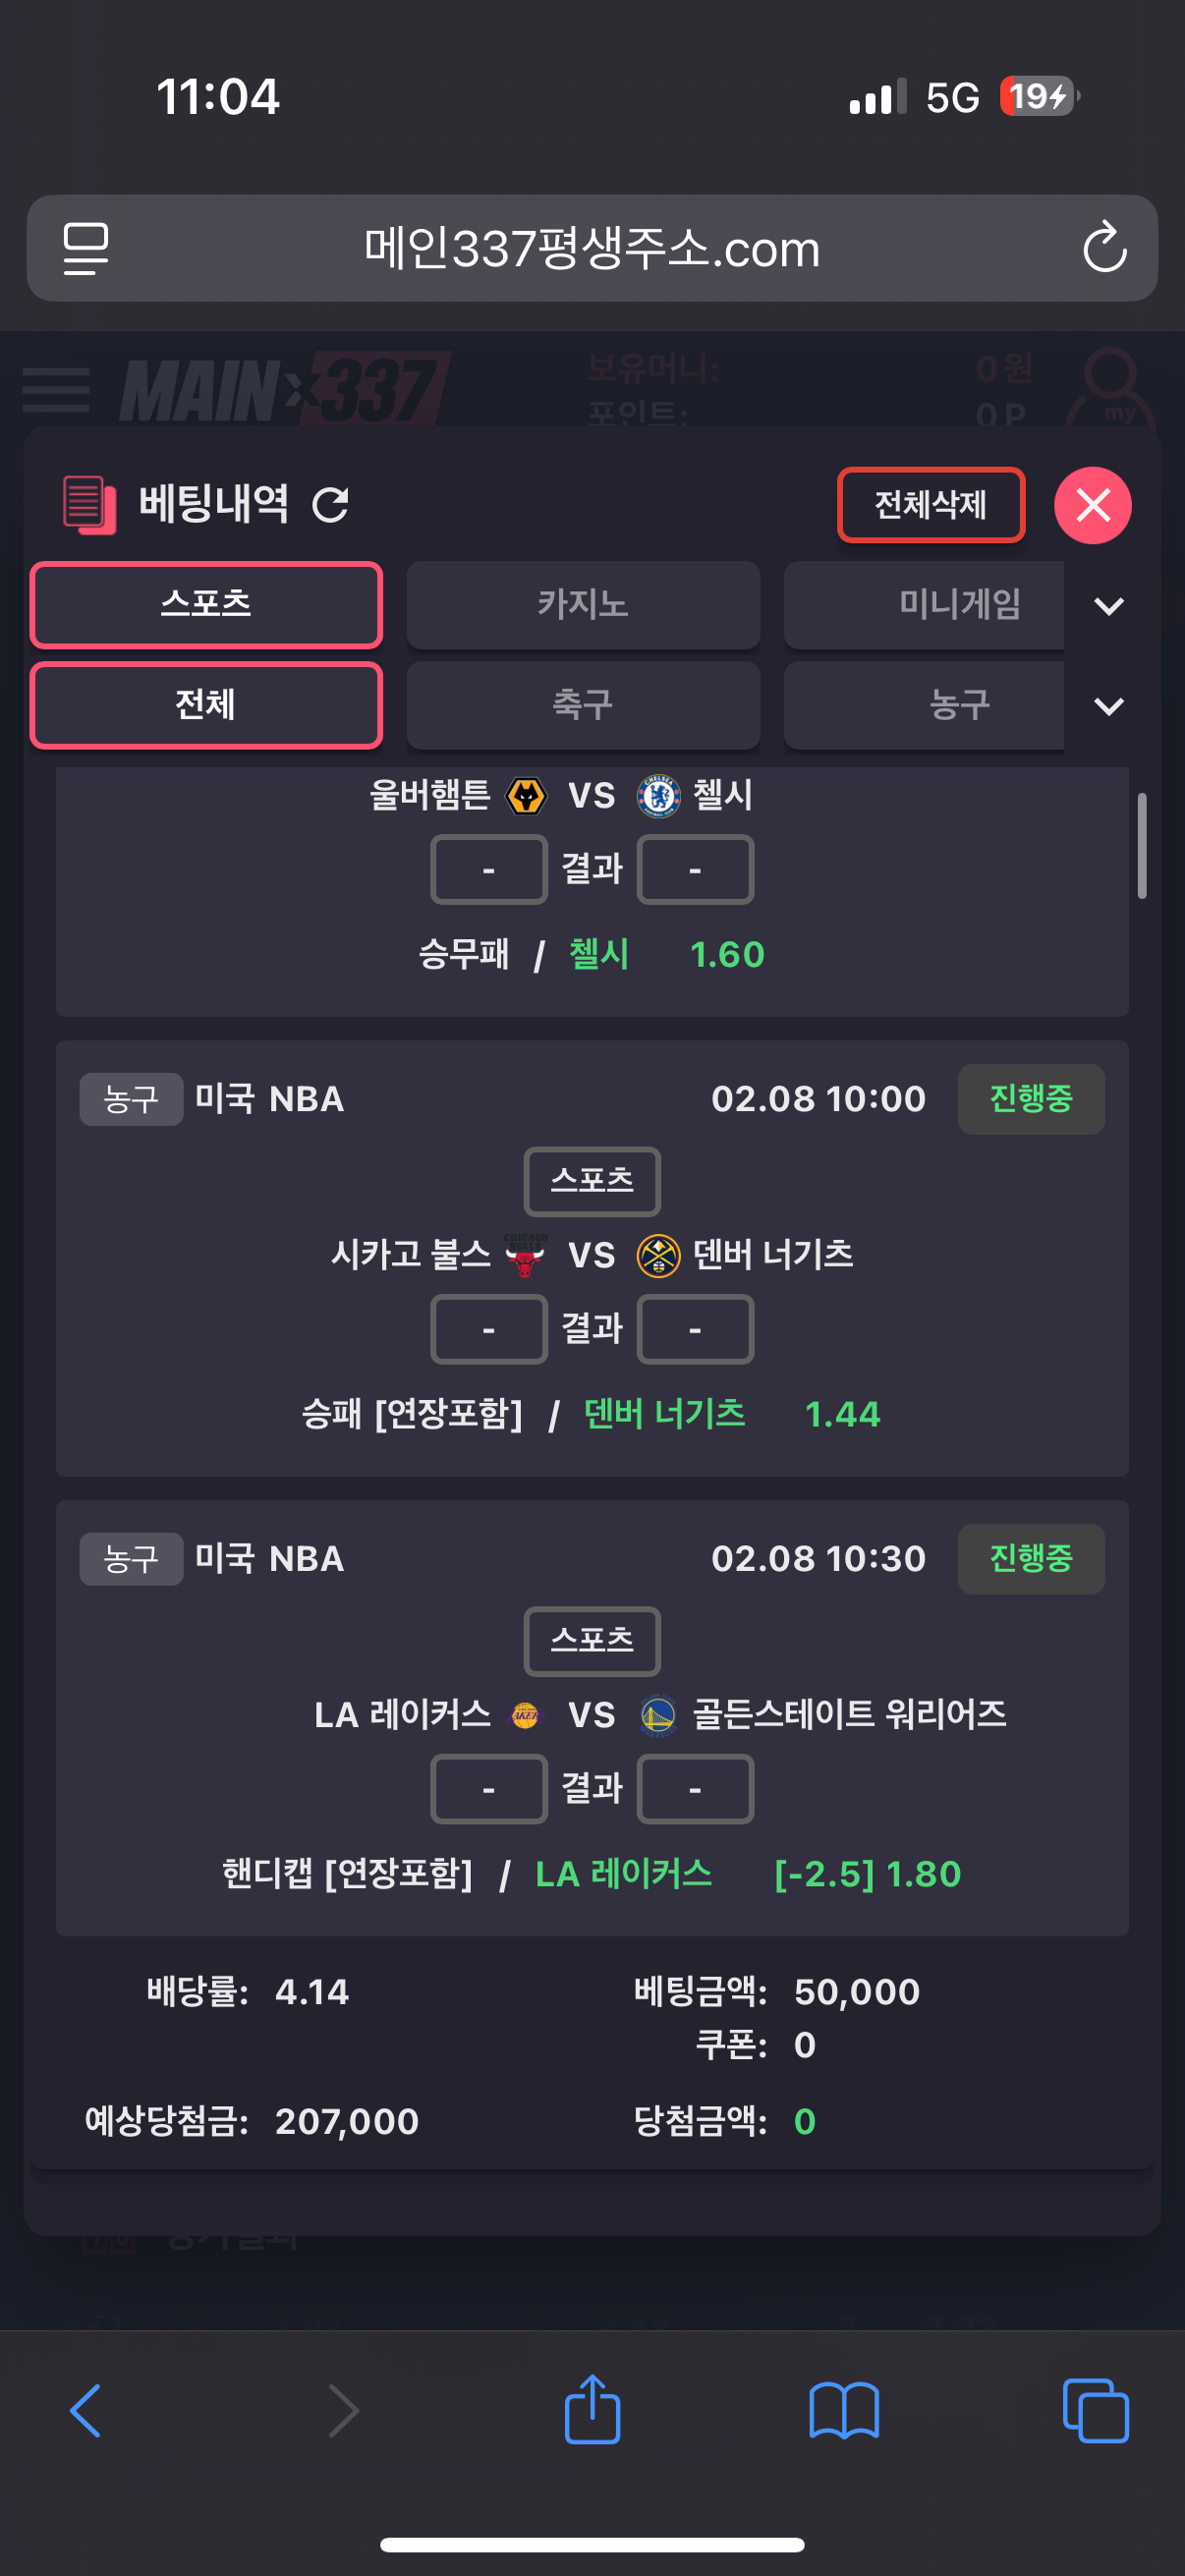Expand the game category tab row
Image resolution: width=1185 pixels, height=2576 pixels.
1109,606
